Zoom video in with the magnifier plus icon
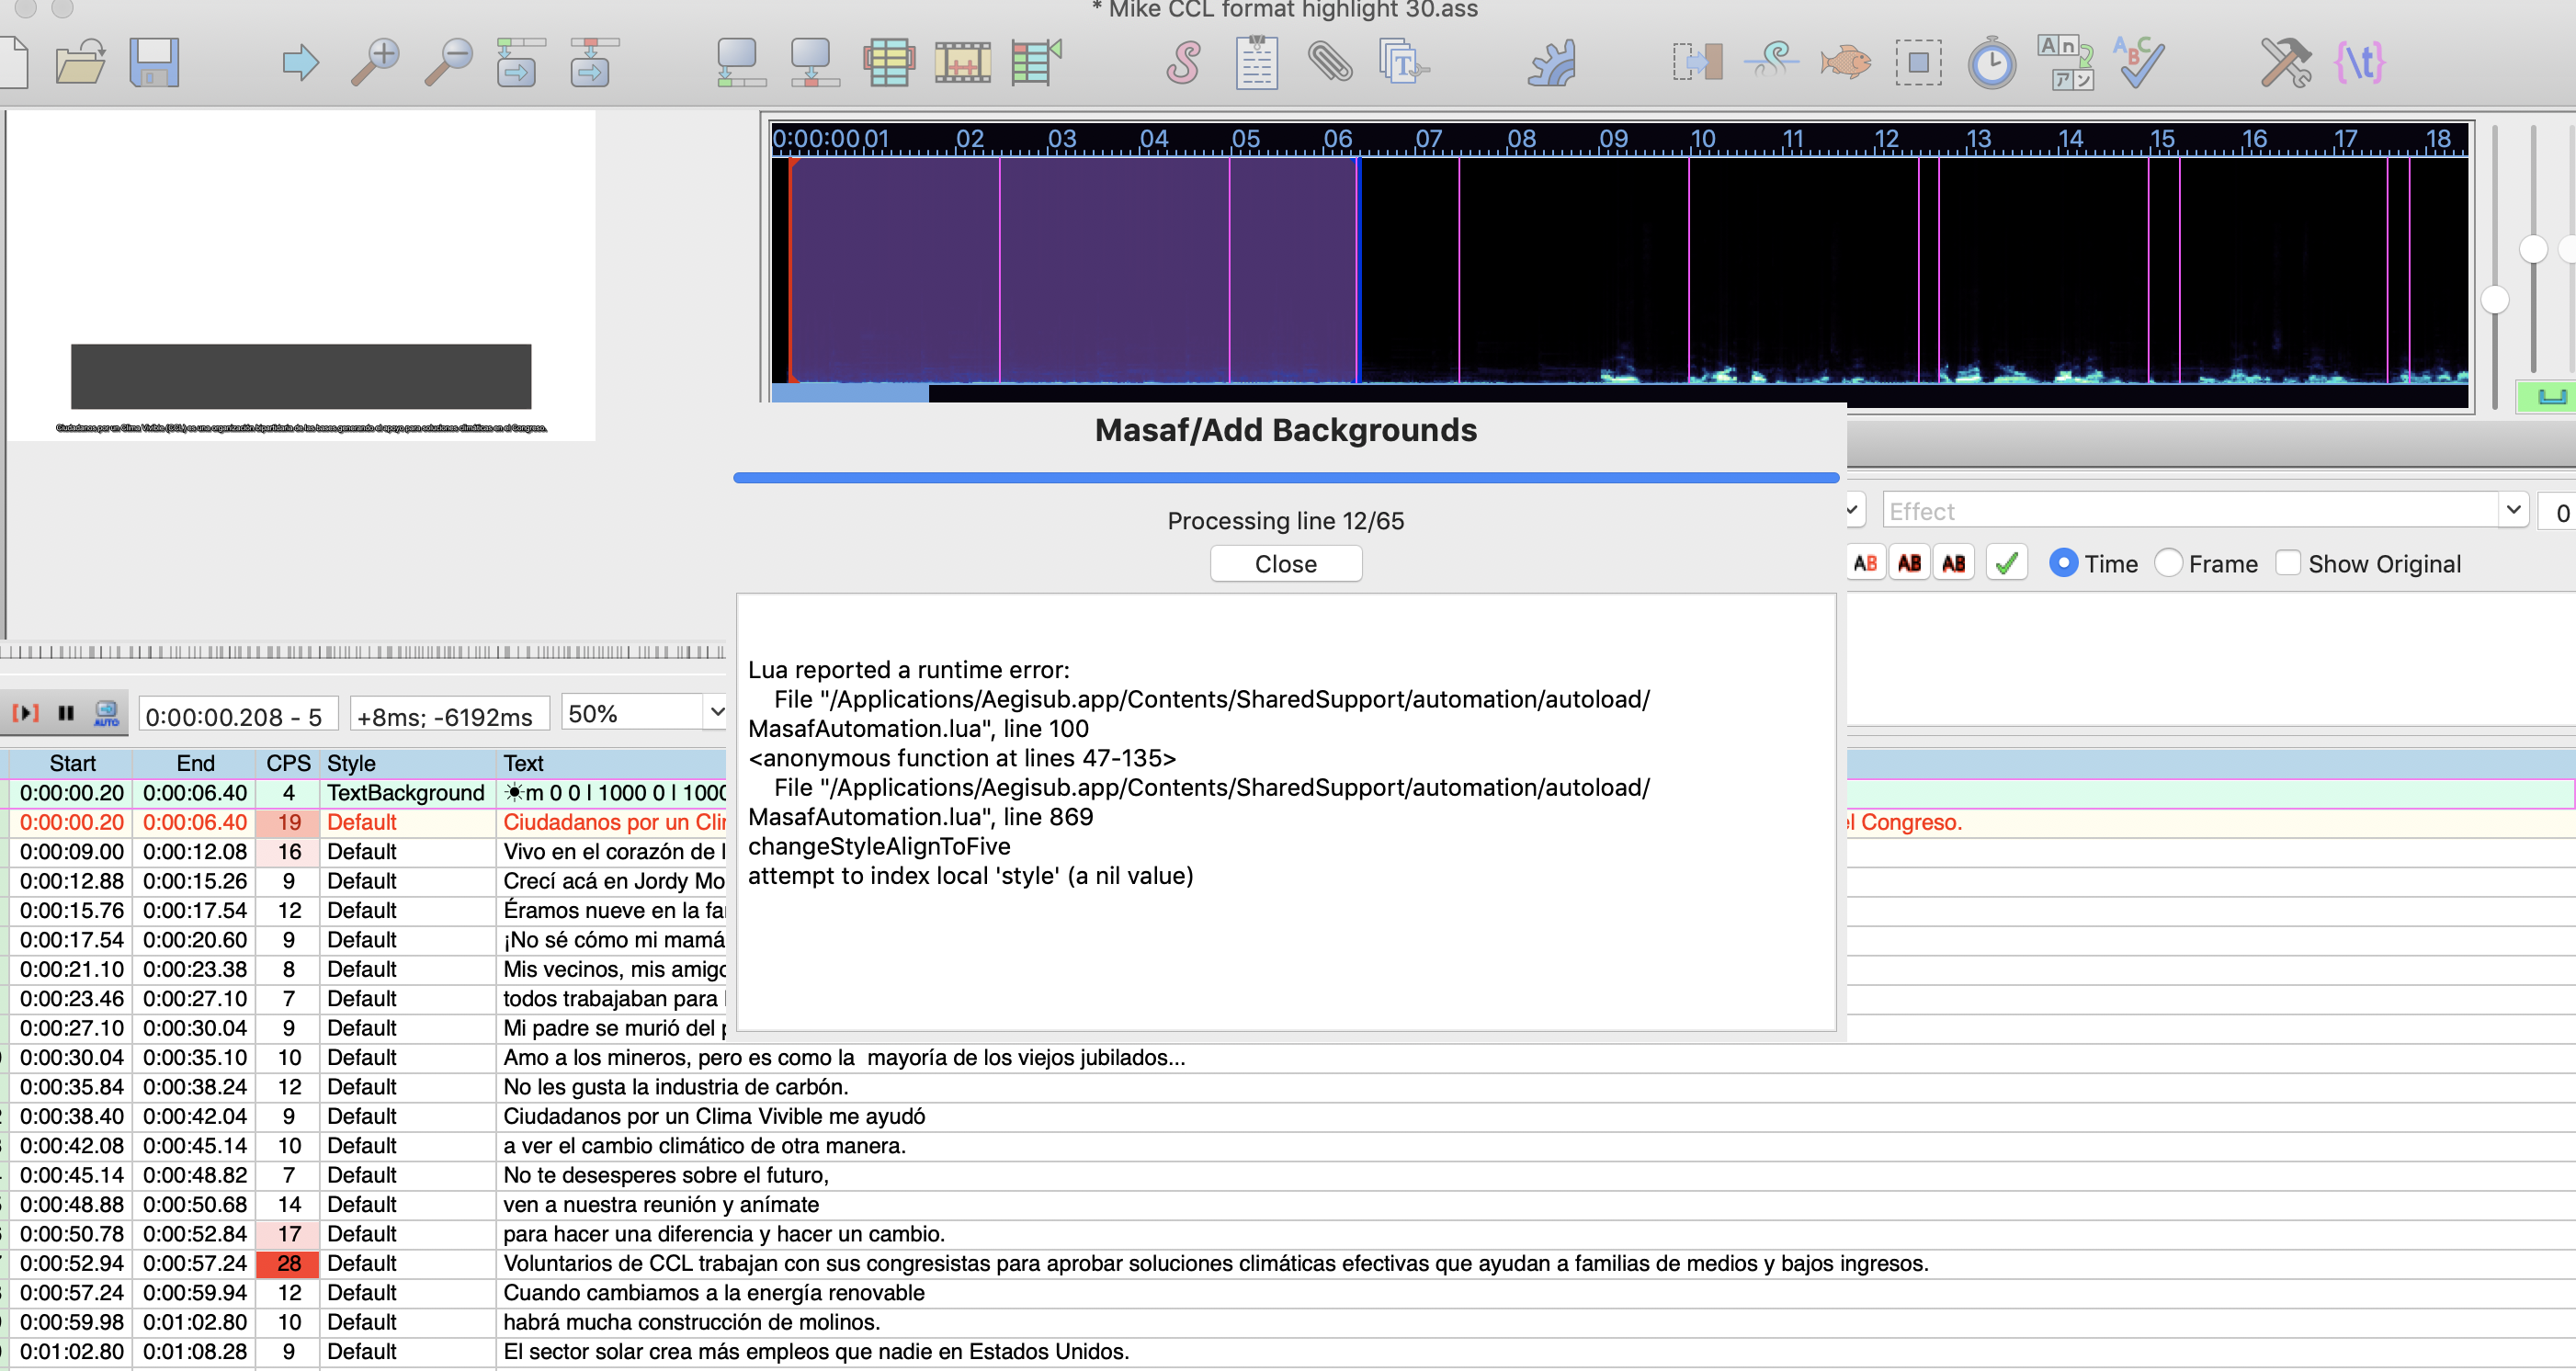This screenshot has width=2576, height=1371. 375,63
